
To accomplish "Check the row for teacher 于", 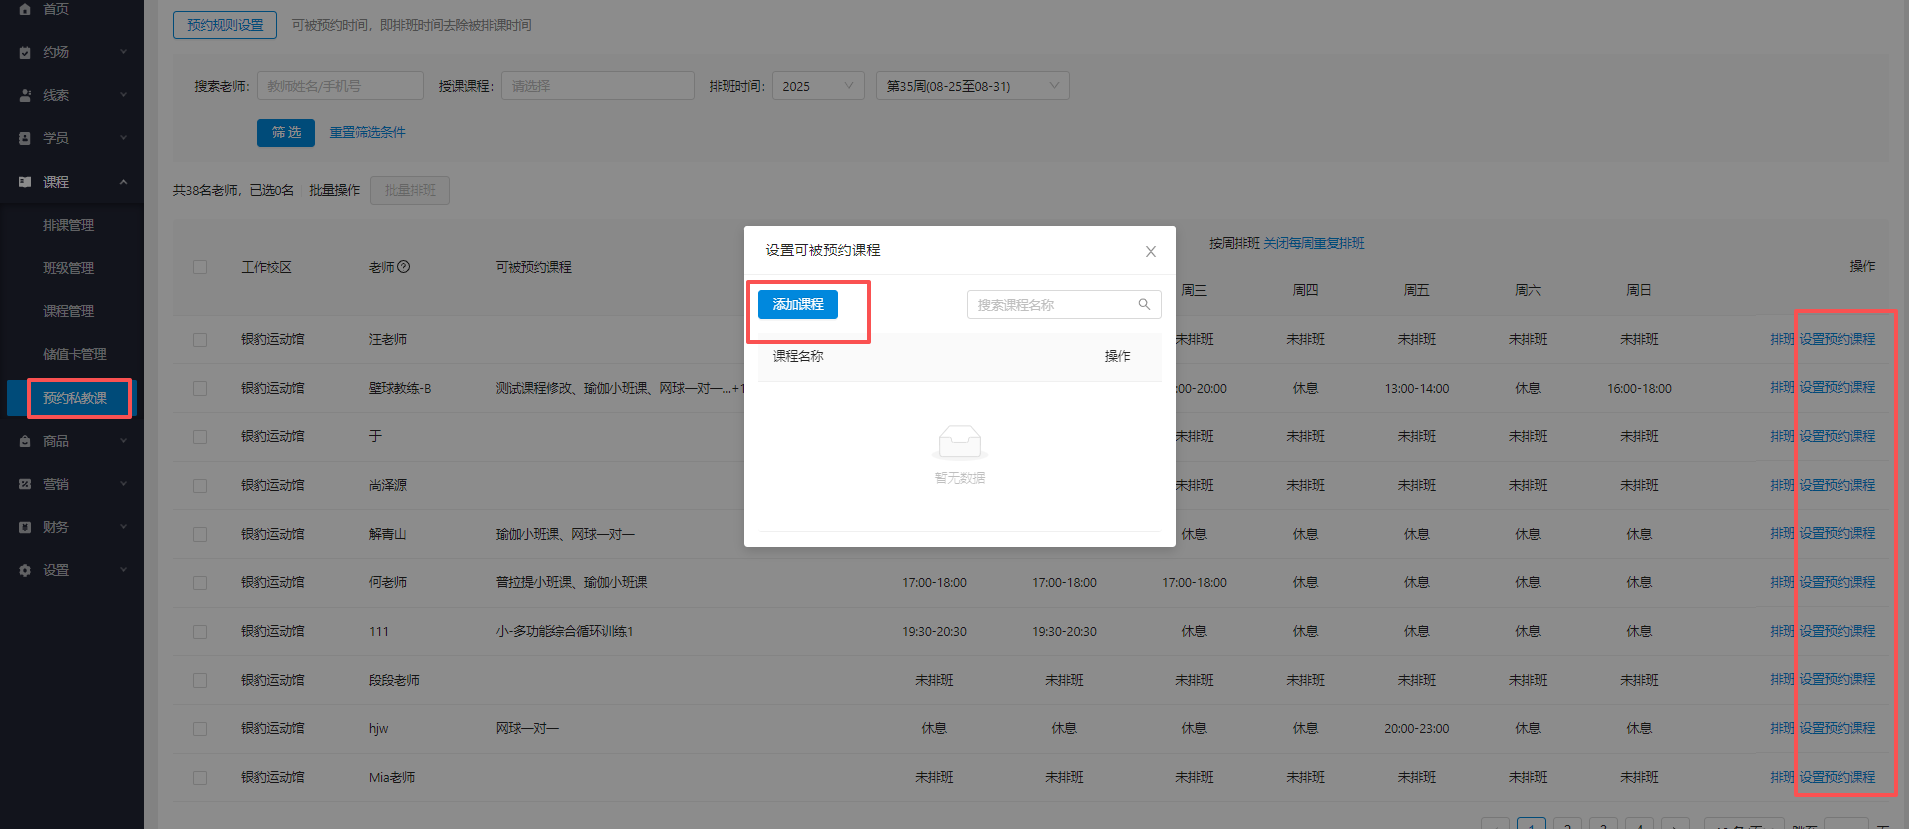I will (200, 437).
